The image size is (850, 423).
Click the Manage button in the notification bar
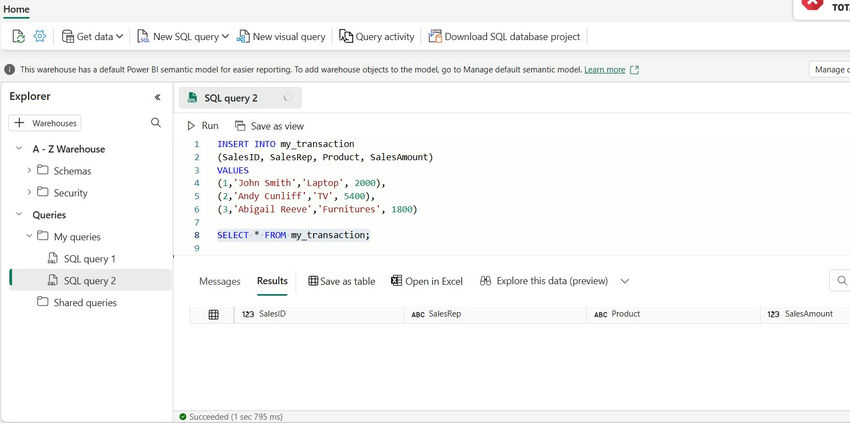coord(829,69)
